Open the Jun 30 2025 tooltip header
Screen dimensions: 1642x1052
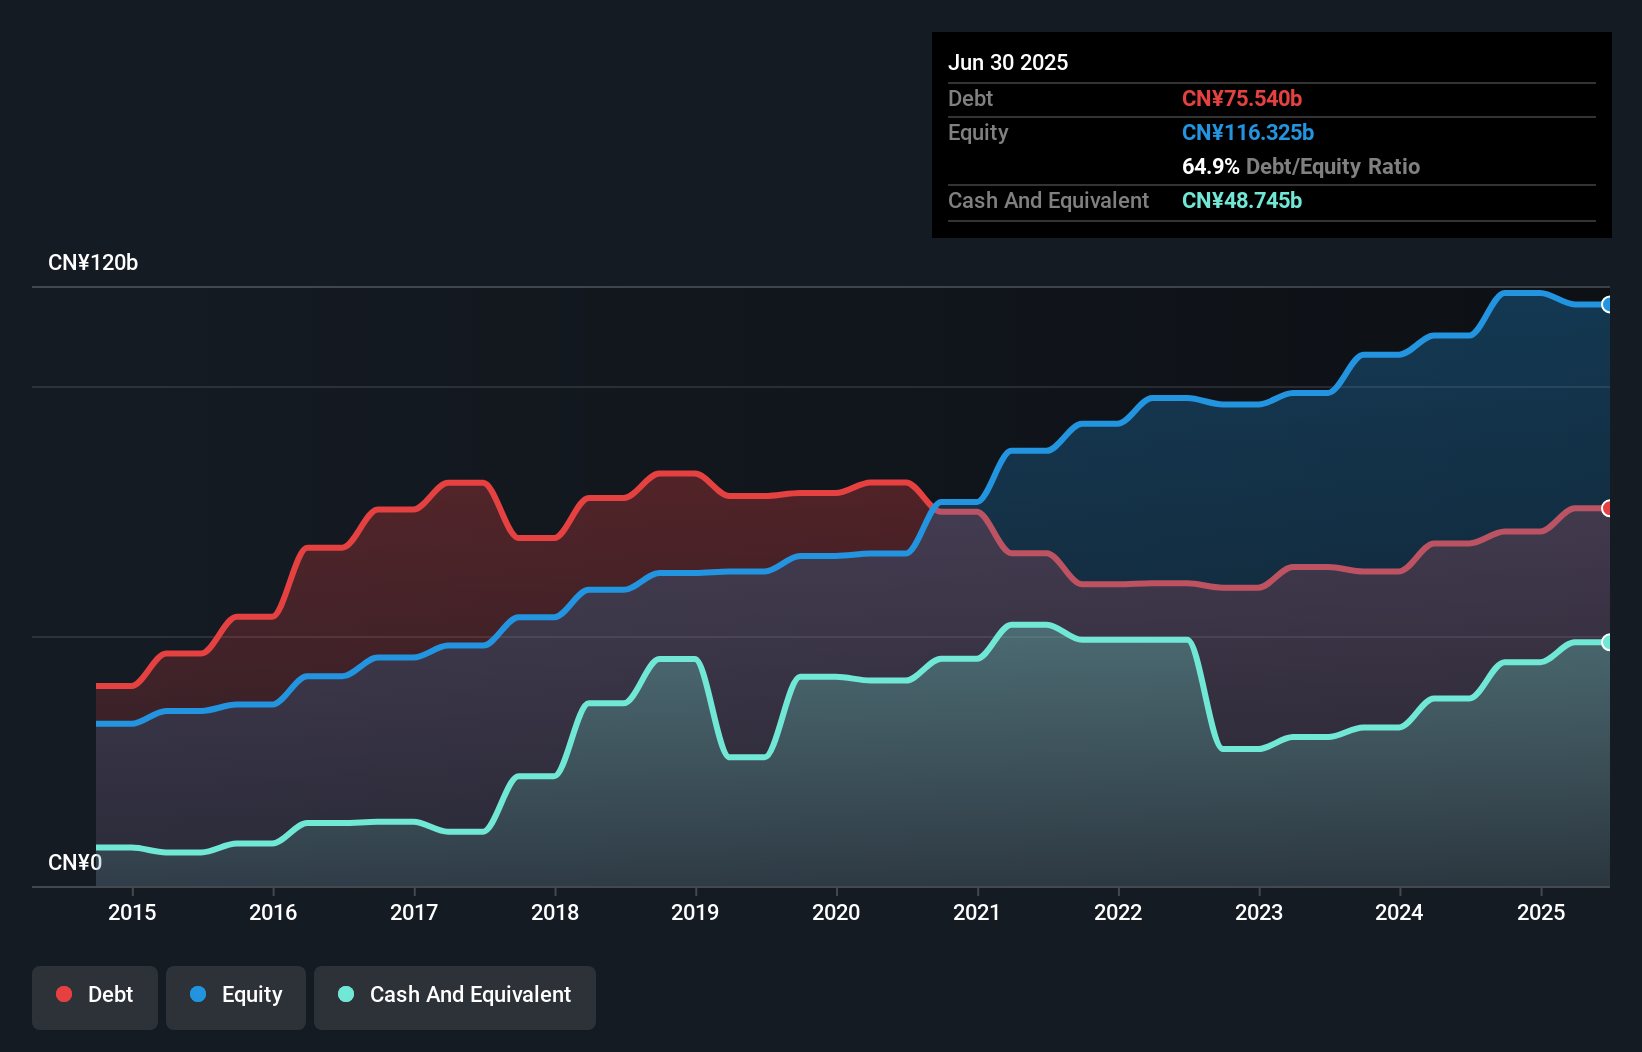coord(1008,62)
